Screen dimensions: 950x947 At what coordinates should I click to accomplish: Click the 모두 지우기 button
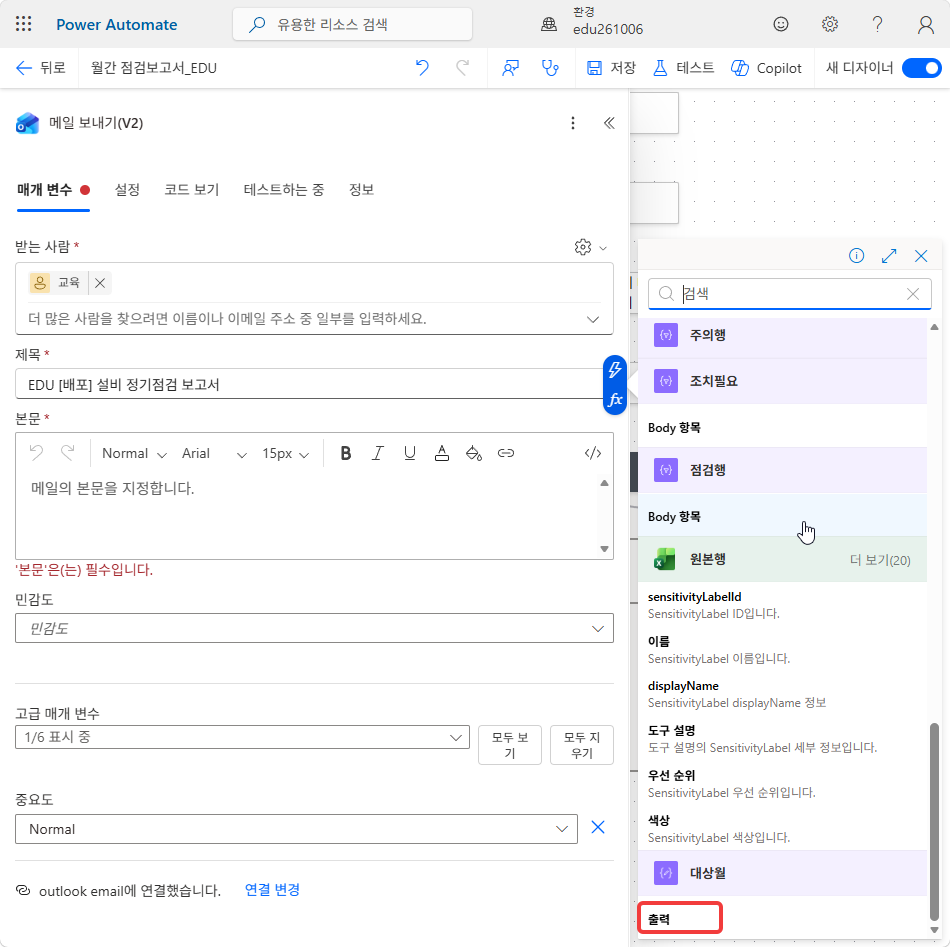point(582,745)
